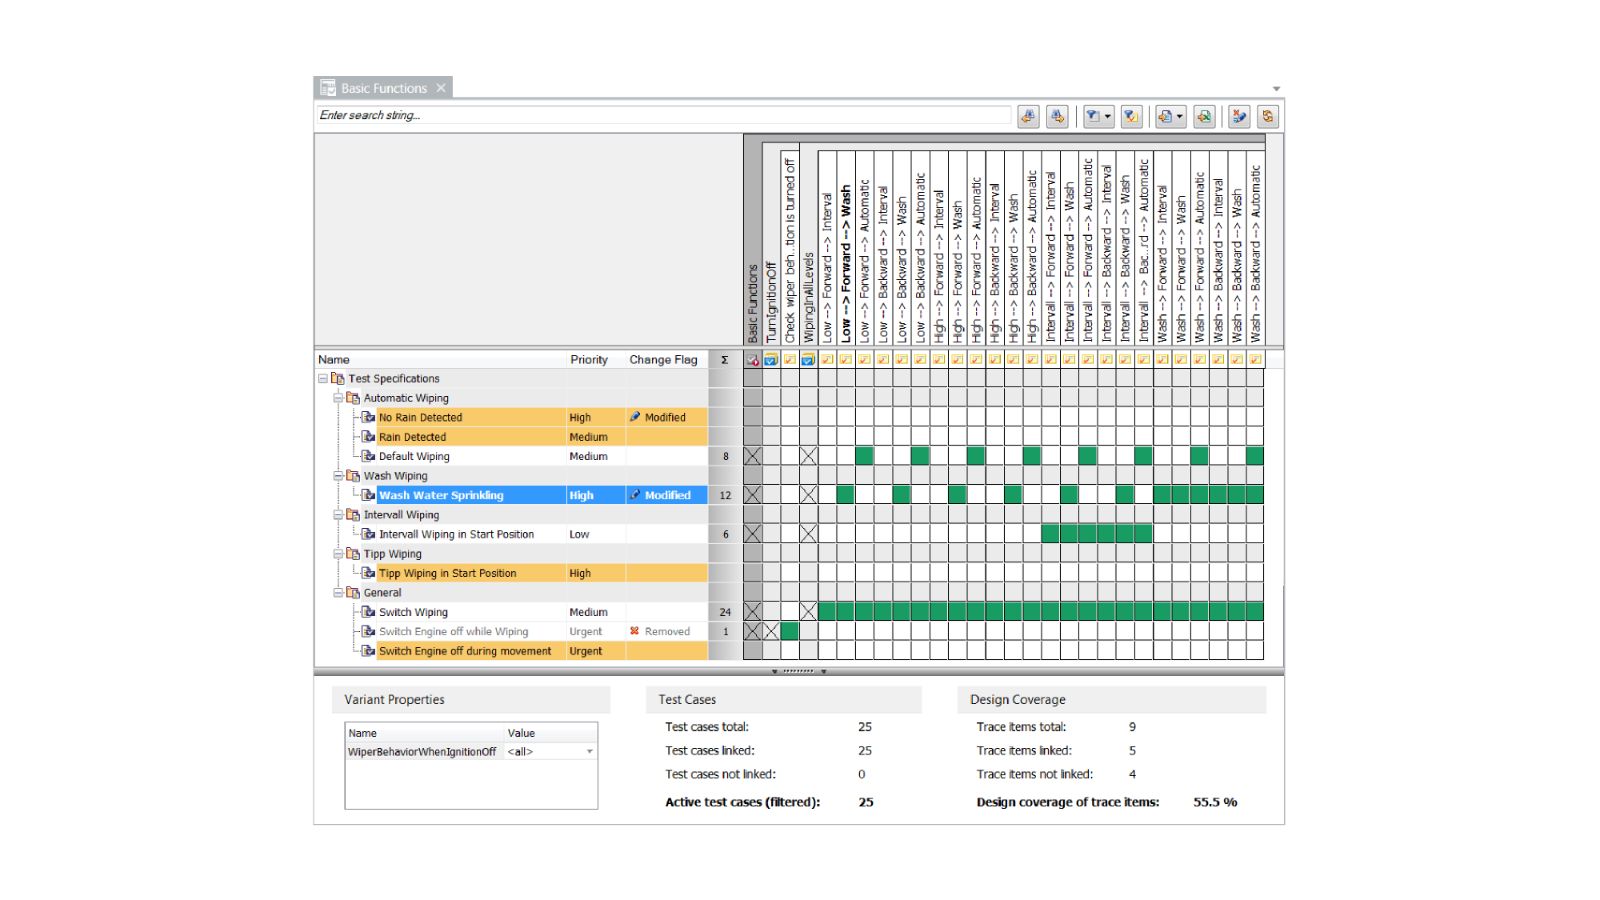This screenshot has height=900, width=1600.
Task: Click the Priority column header
Action: tap(596, 360)
